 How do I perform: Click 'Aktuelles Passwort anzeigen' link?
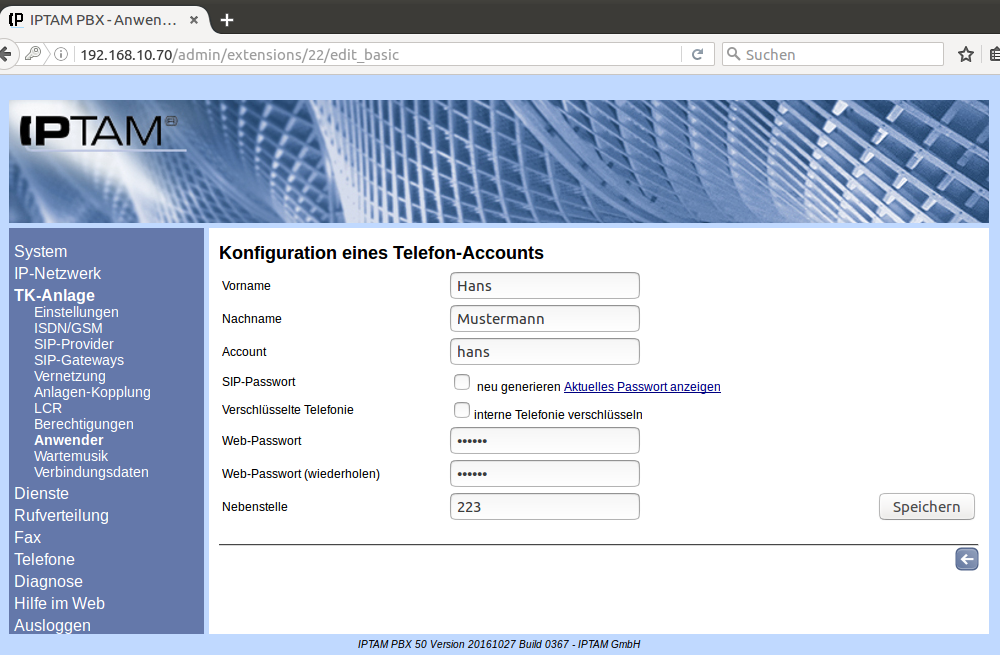(x=642, y=387)
